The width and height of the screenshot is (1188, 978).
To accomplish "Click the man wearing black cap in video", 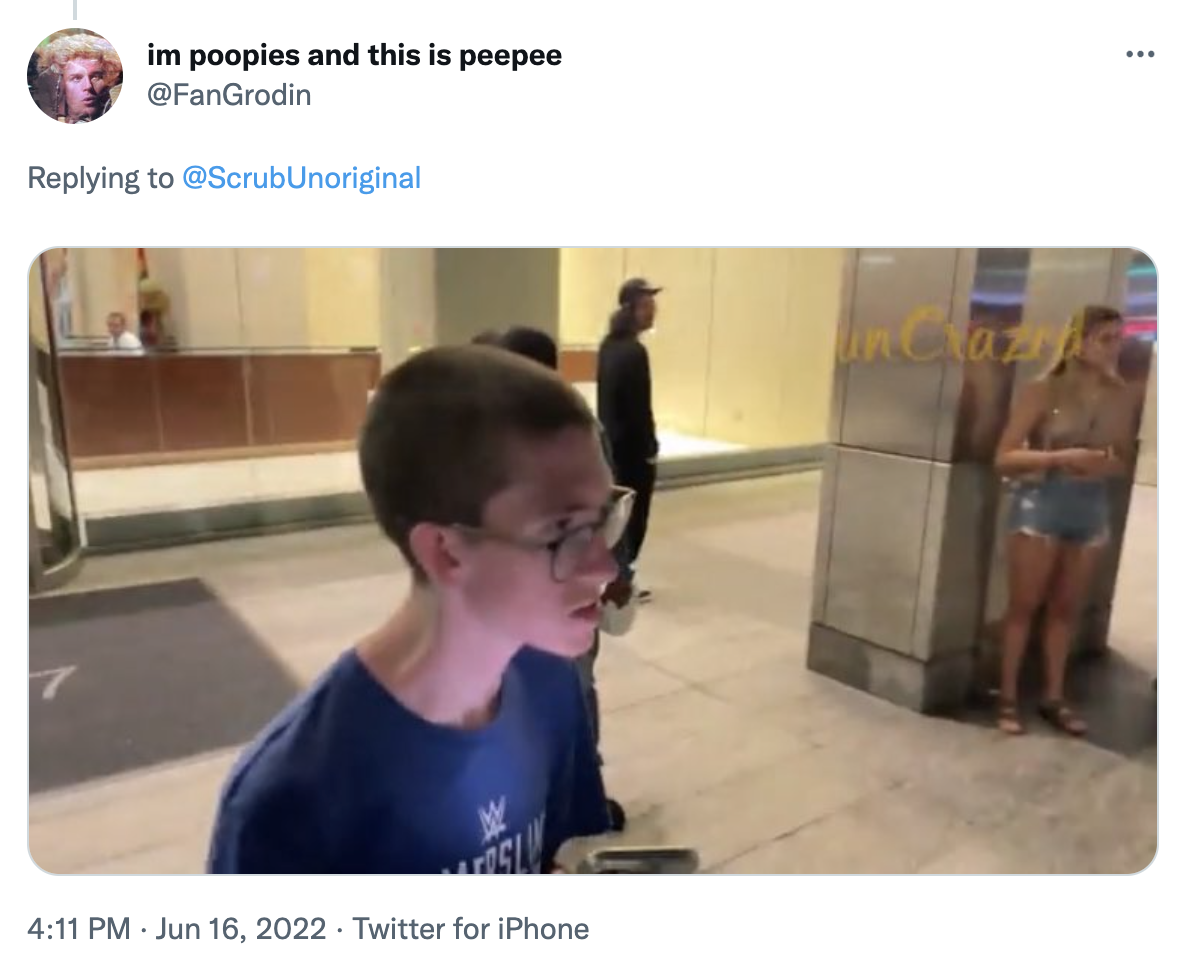I will [630, 424].
